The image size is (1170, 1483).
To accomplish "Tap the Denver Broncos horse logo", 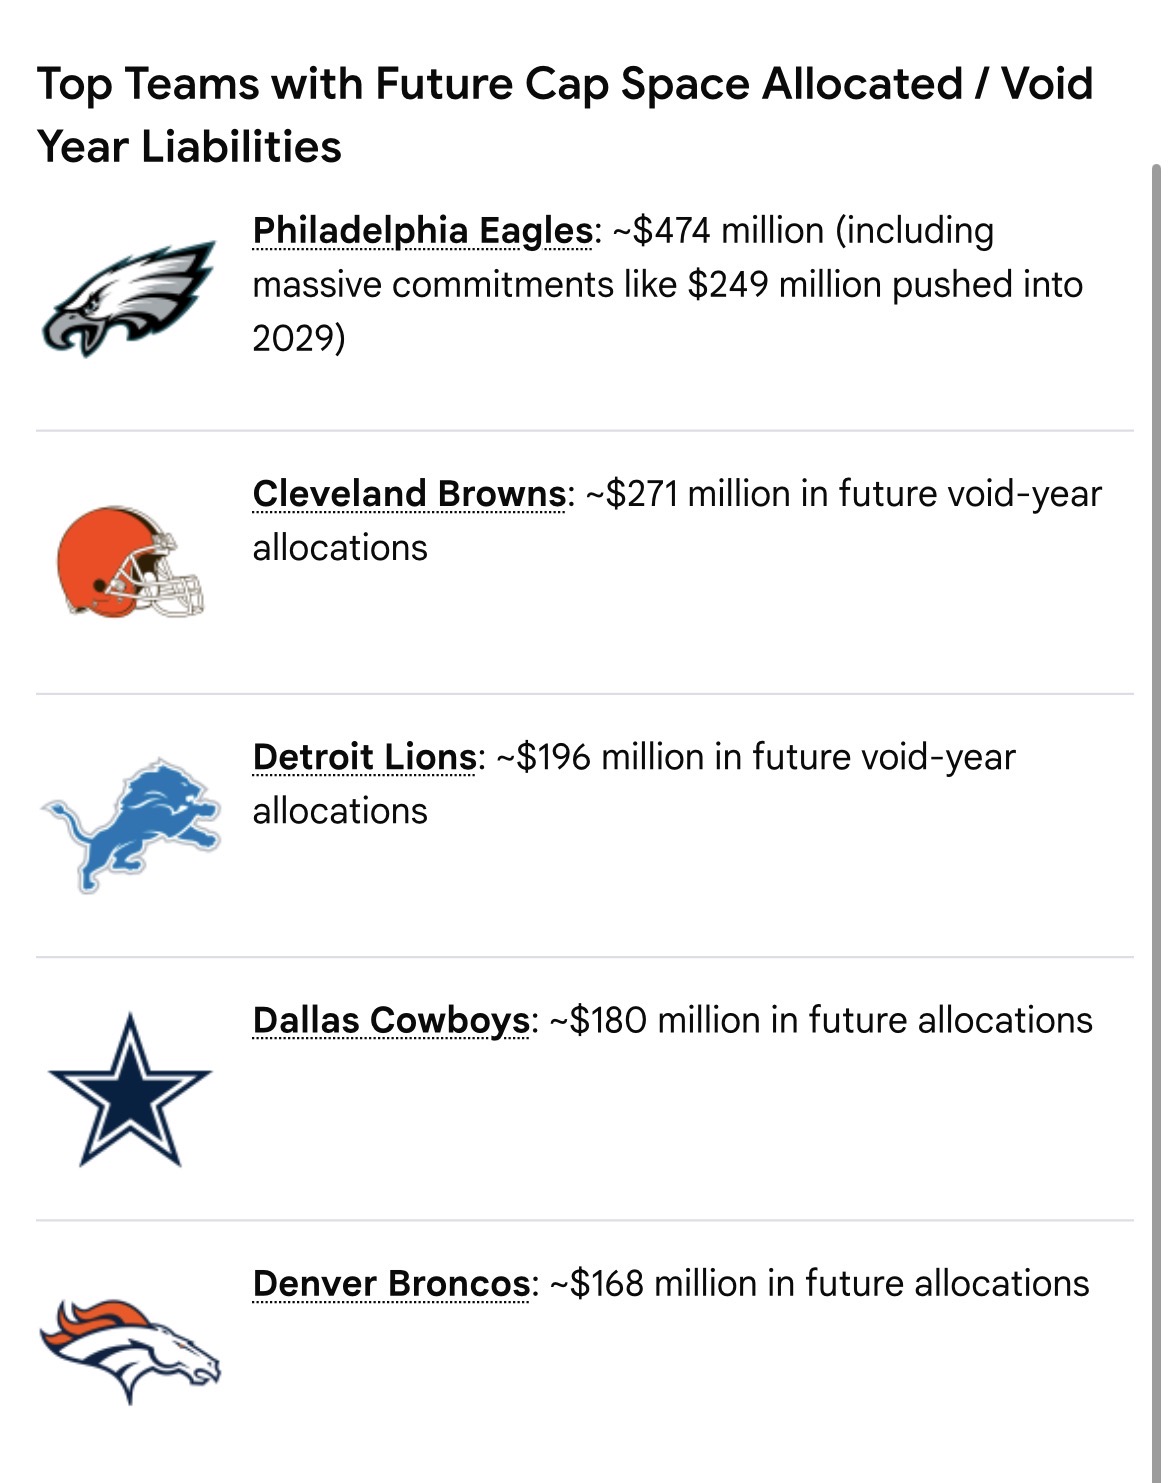I will [130, 1351].
